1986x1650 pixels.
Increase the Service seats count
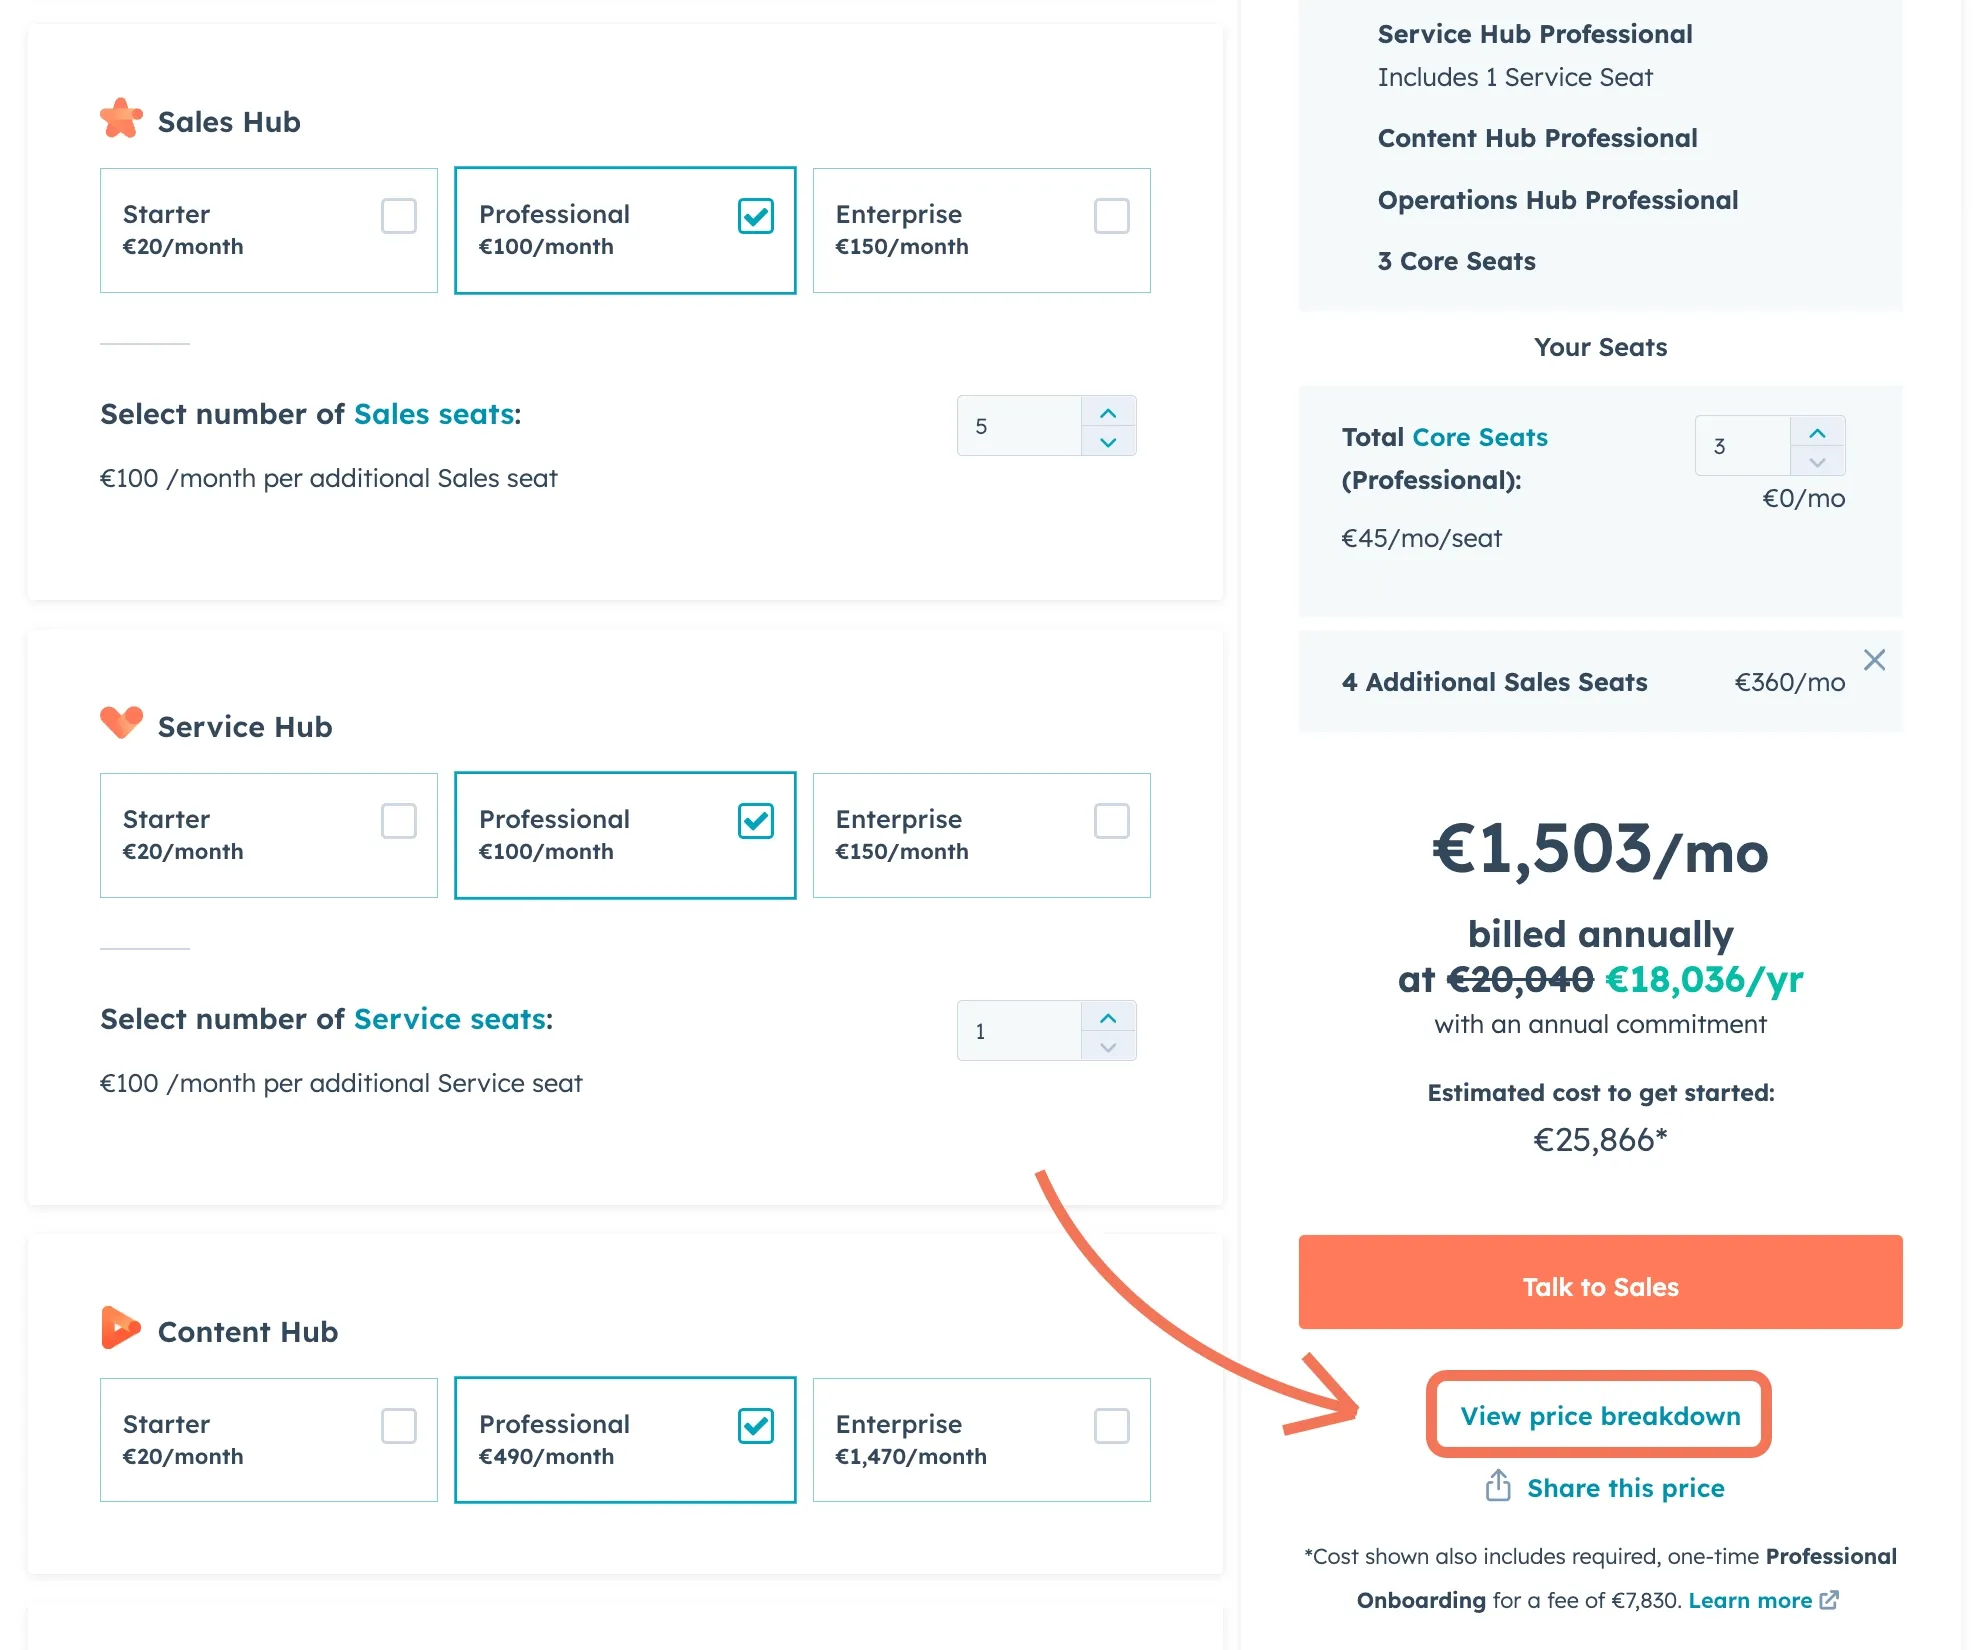pyautogui.click(x=1108, y=1016)
